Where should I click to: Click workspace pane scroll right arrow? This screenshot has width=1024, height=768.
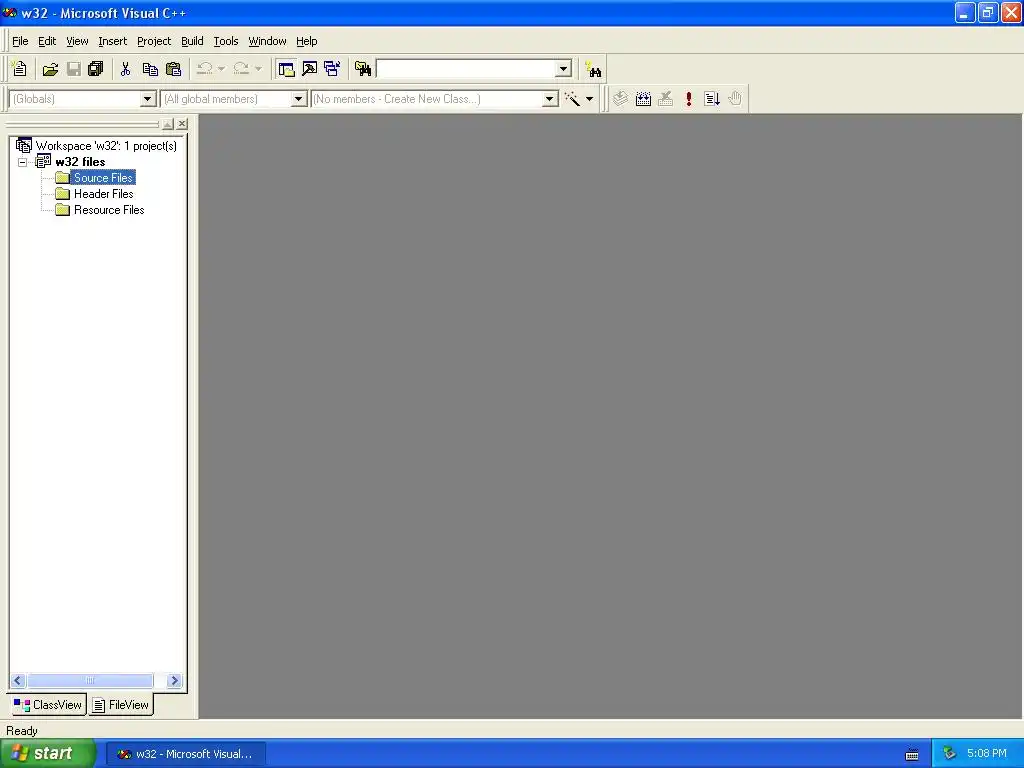pos(174,680)
